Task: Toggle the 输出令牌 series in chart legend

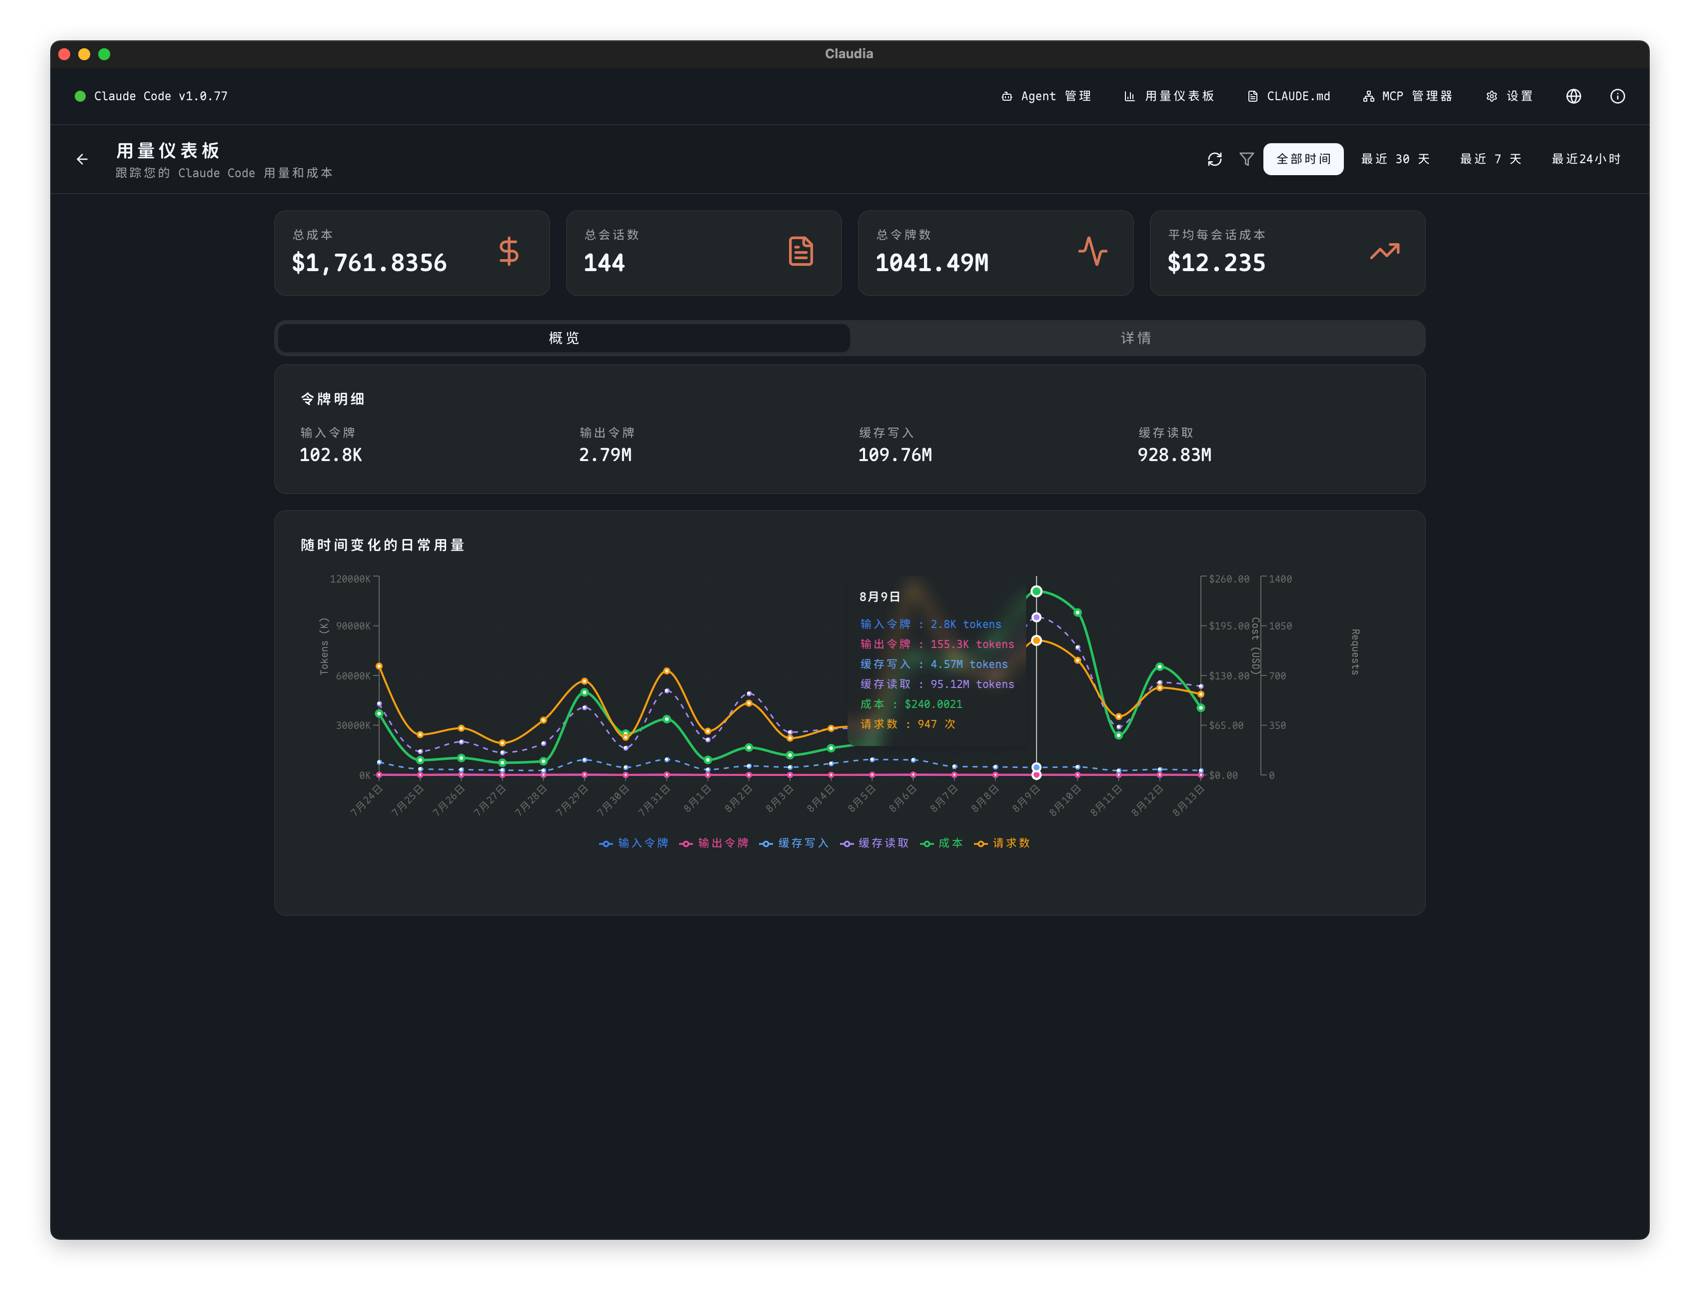Action: [x=714, y=843]
